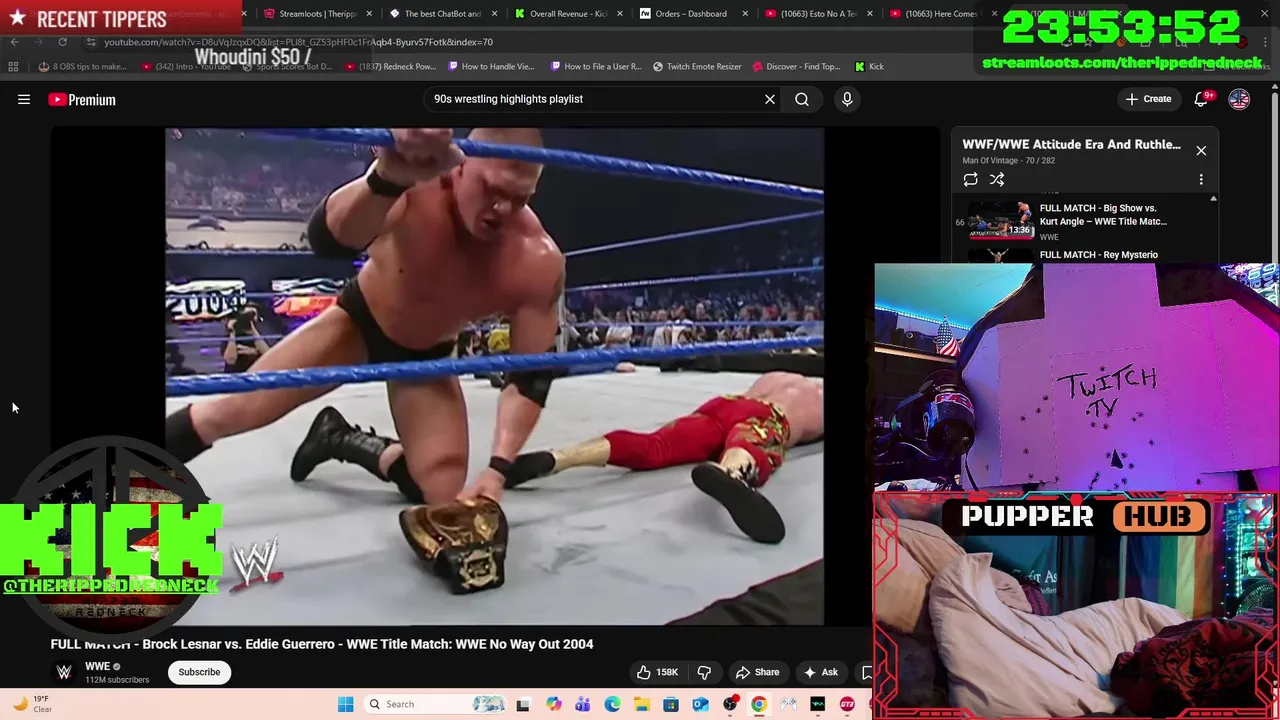Click the WWE channel name link
The width and height of the screenshot is (1280, 720).
(x=97, y=666)
